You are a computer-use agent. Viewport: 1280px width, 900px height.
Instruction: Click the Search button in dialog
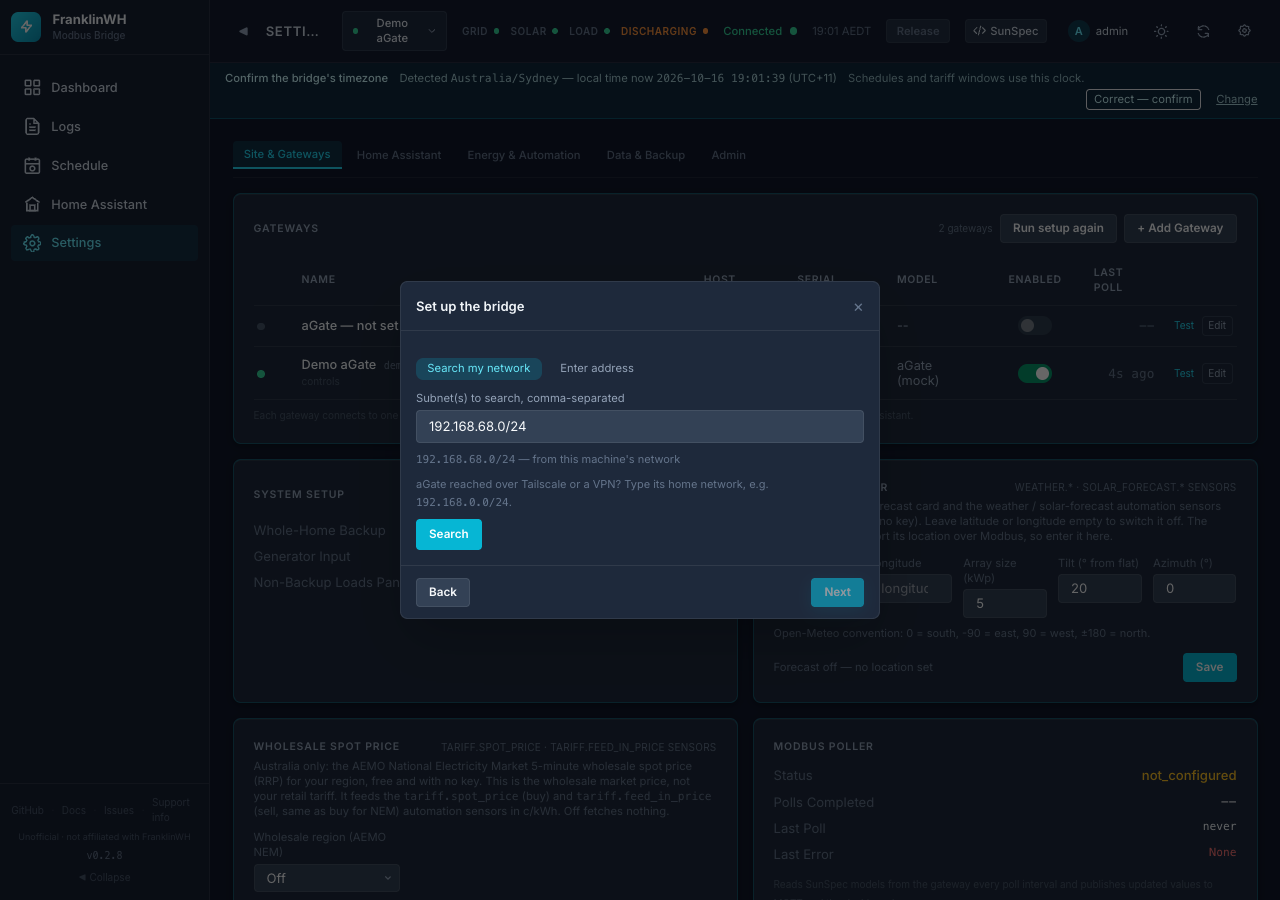[449, 534]
